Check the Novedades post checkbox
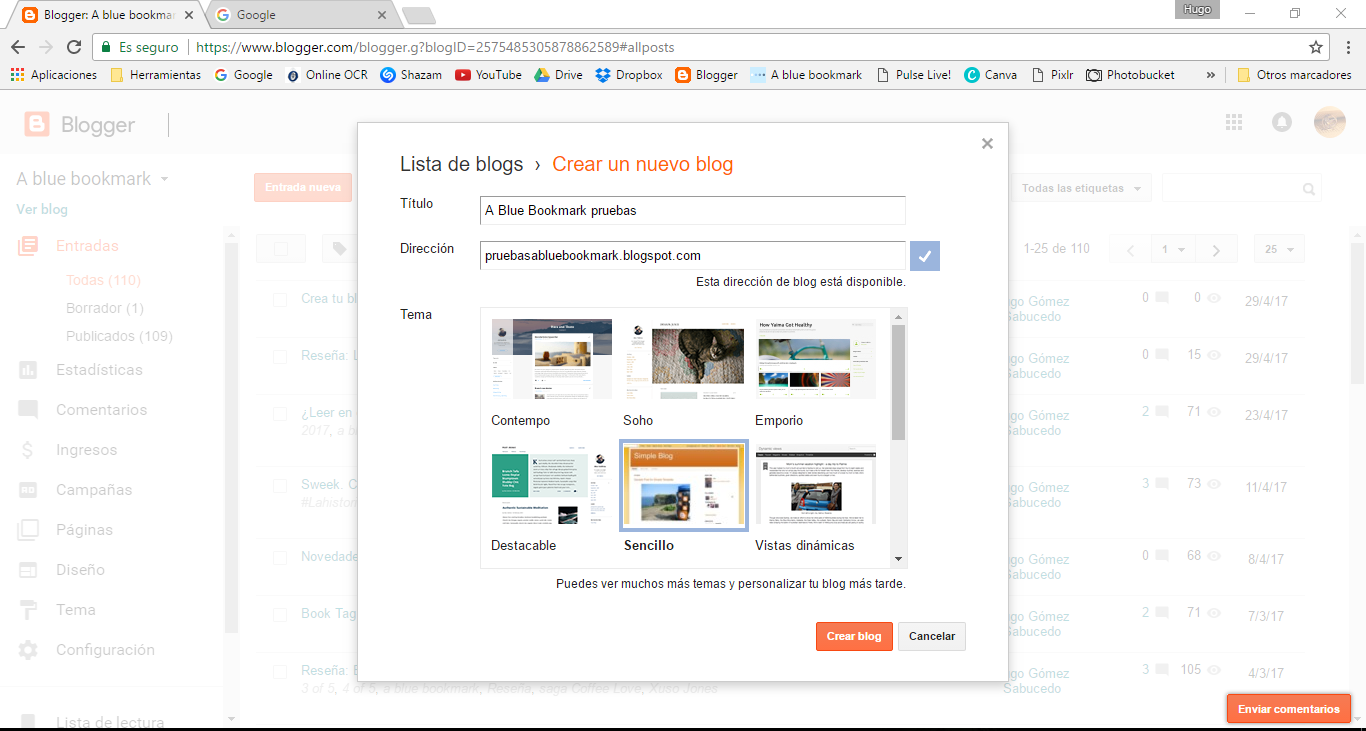The image size is (1366, 731). pyautogui.click(x=280, y=557)
